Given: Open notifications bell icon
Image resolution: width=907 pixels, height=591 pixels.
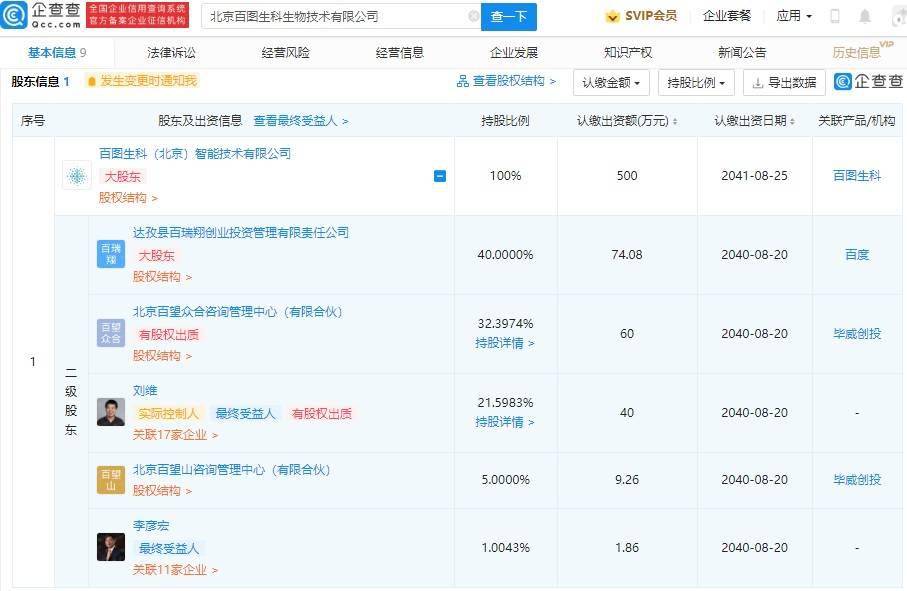Looking at the screenshot, I should 865,16.
